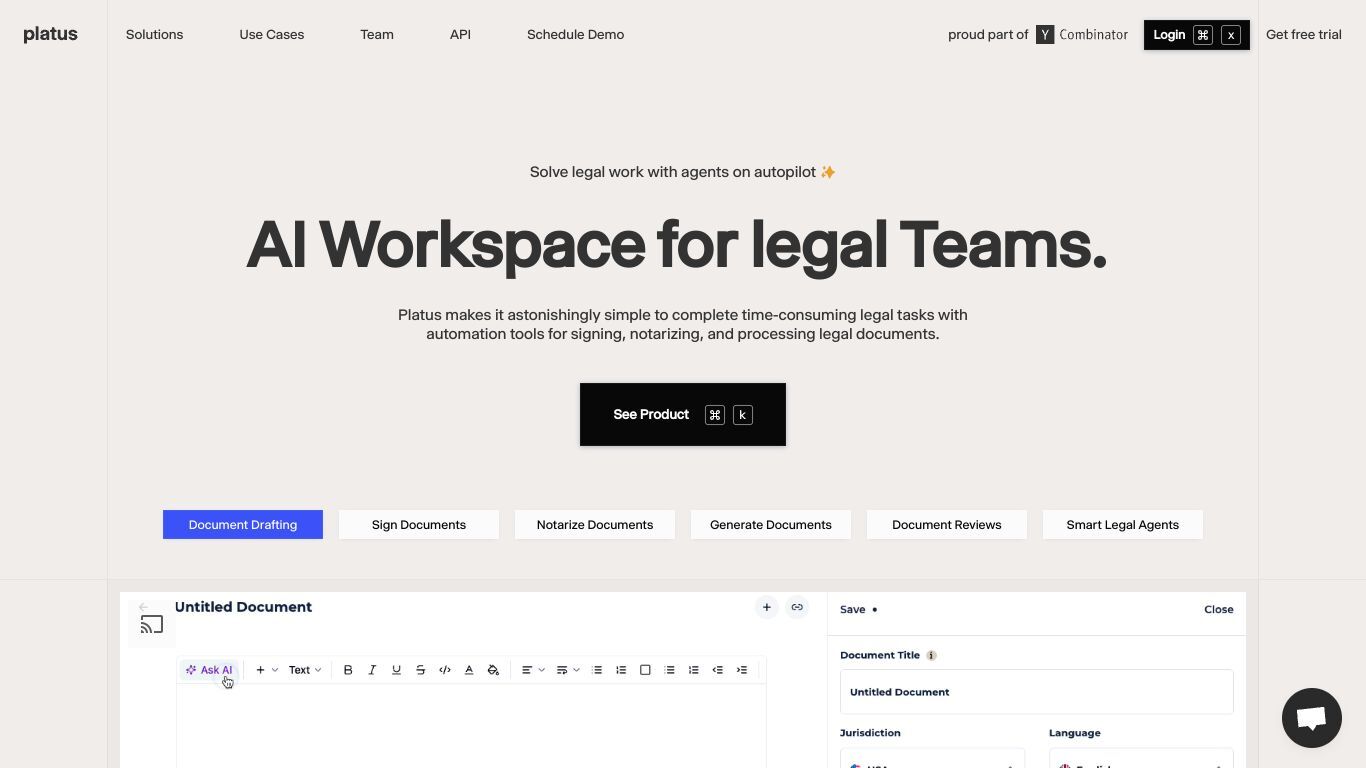This screenshot has height=768, width=1366.
Task: Open the chat support bubble
Action: 1312,718
